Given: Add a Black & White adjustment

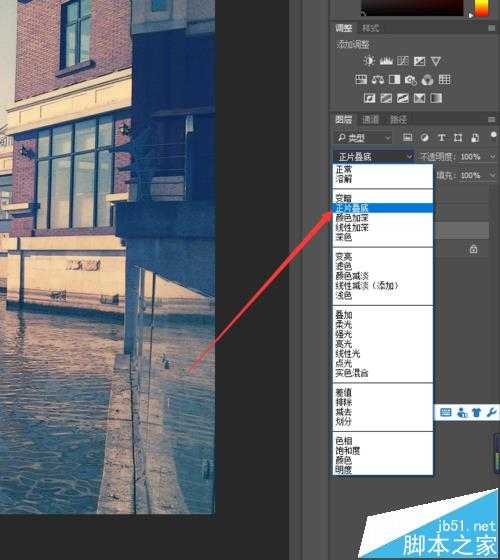Looking at the screenshot, I should pos(394,80).
